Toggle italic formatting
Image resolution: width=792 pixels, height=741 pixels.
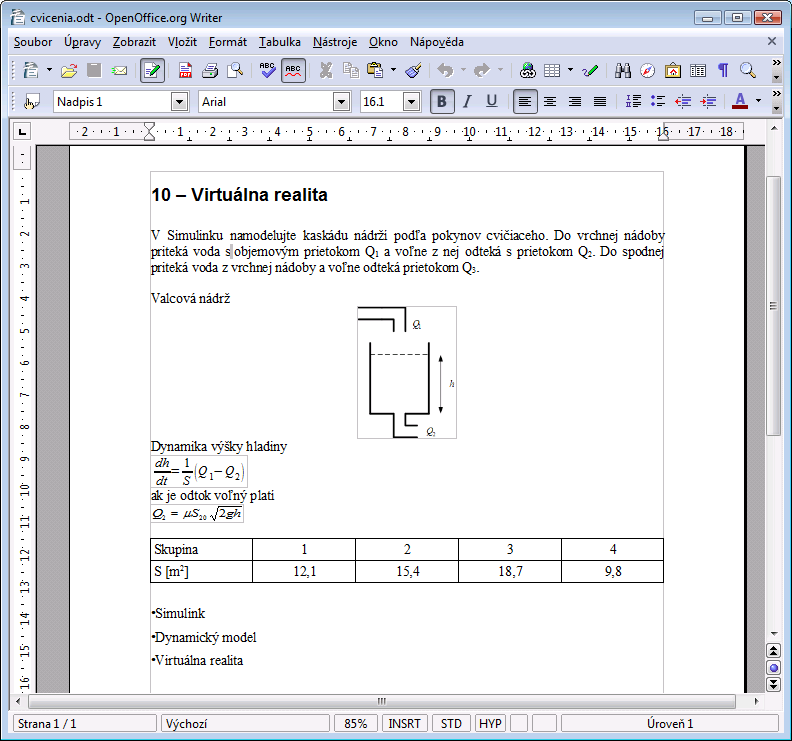click(467, 102)
